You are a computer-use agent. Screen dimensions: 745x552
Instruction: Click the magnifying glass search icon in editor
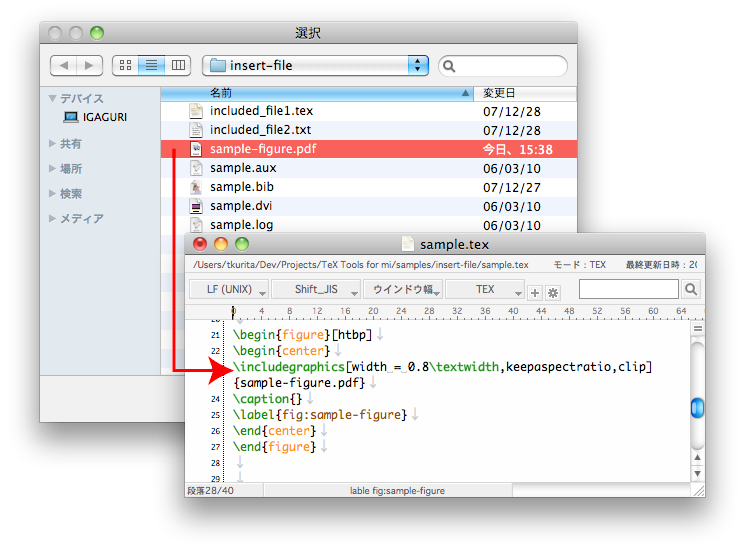[x=691, y=290]
